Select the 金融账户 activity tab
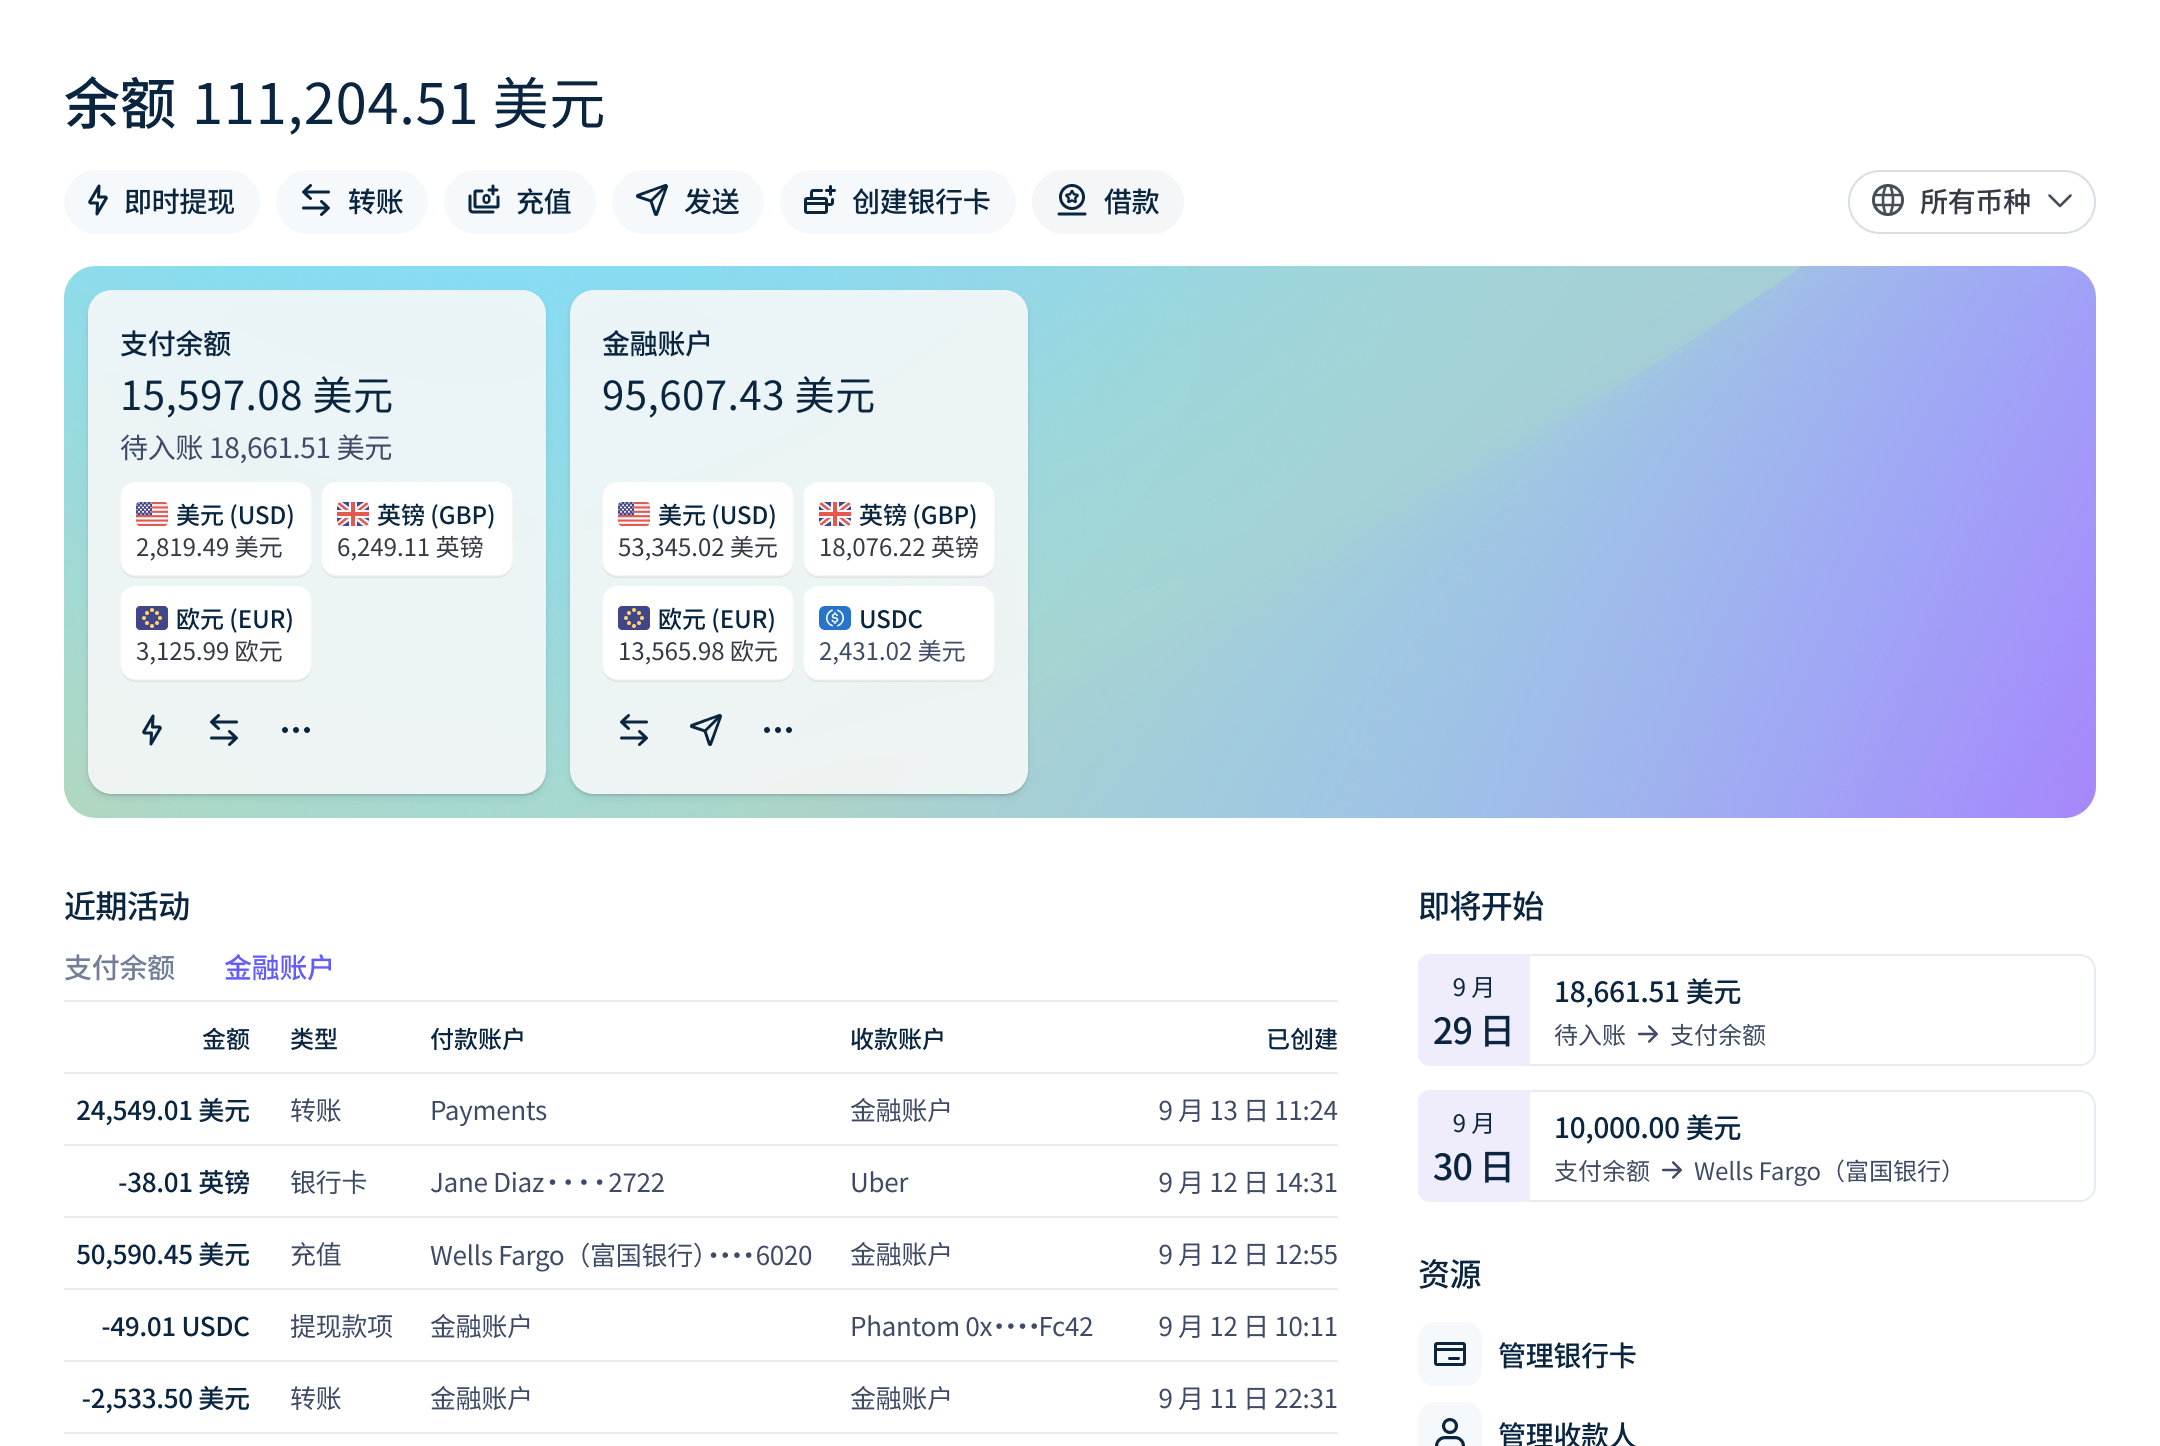The height and width of the screenshot is (1446, 2160). coord(278,967)
